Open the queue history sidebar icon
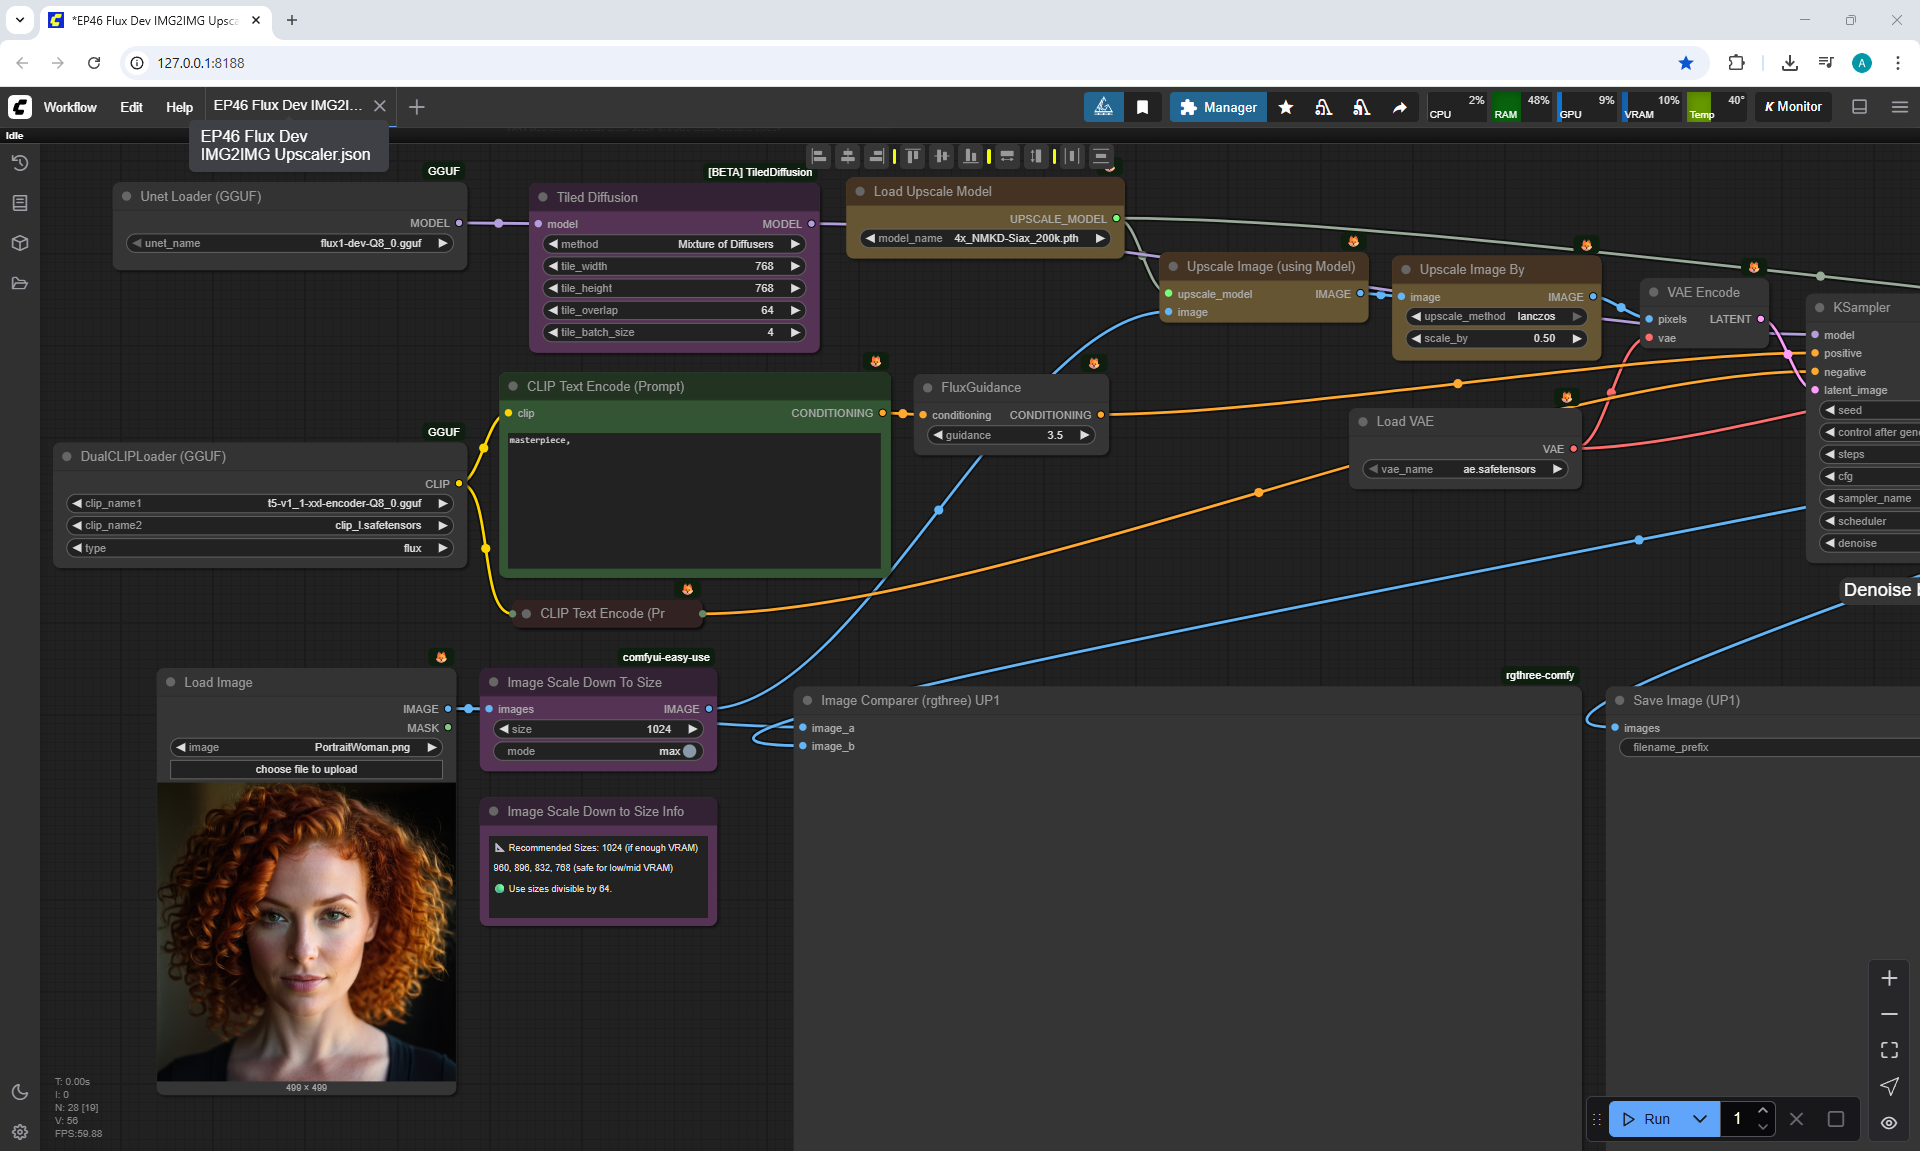 click(19, 163)
